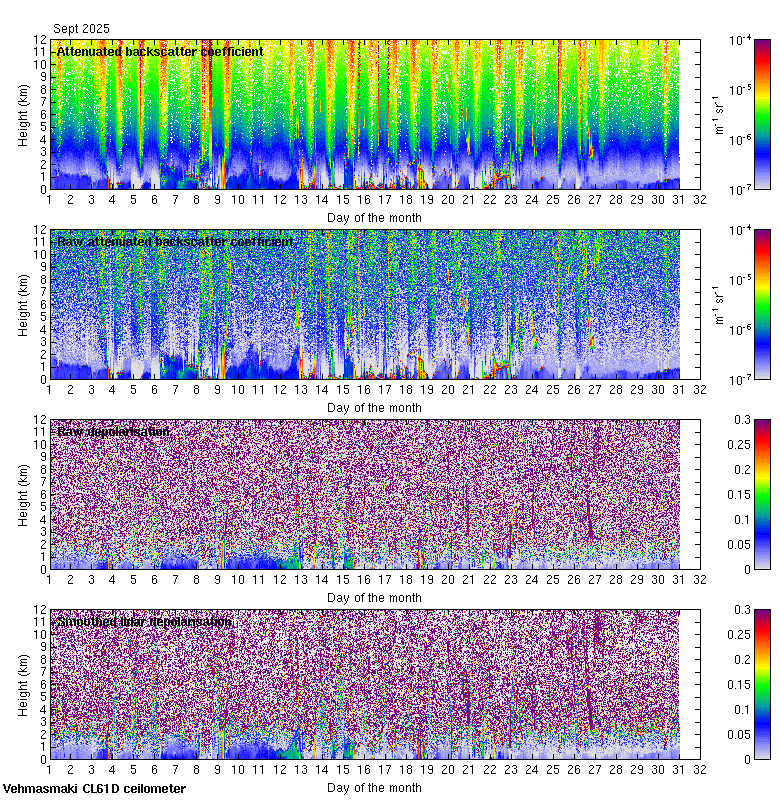Image resolution: width=780 pixels, height=800 pixels.
Task: Select the 'Attenuated backscatter coefficient' panel title
Action: click(160, 52)
